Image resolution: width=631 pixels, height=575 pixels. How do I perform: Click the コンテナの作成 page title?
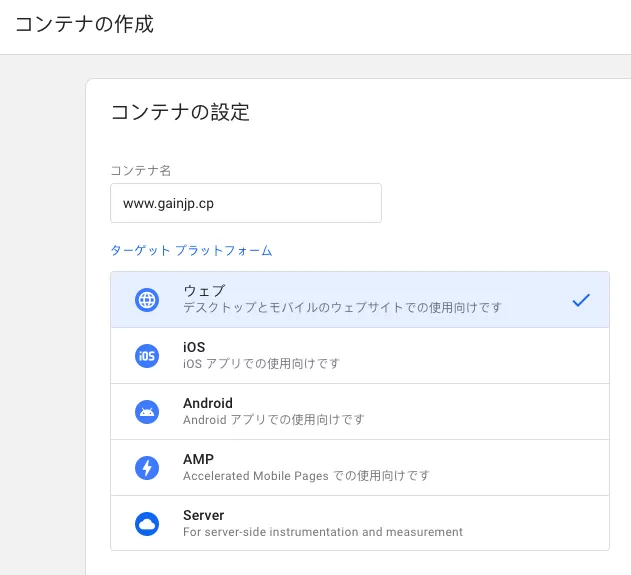click(84, 24)
